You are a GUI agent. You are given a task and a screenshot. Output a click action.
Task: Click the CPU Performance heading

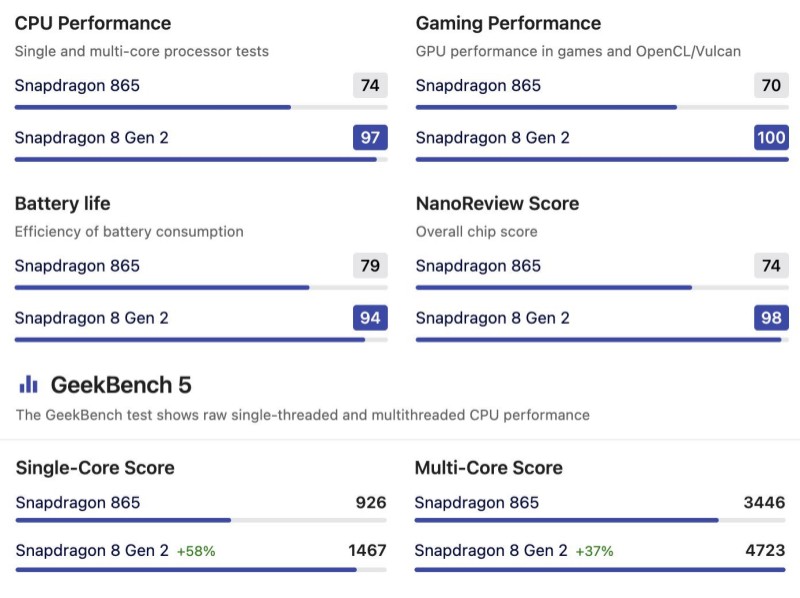click(93, 23)
